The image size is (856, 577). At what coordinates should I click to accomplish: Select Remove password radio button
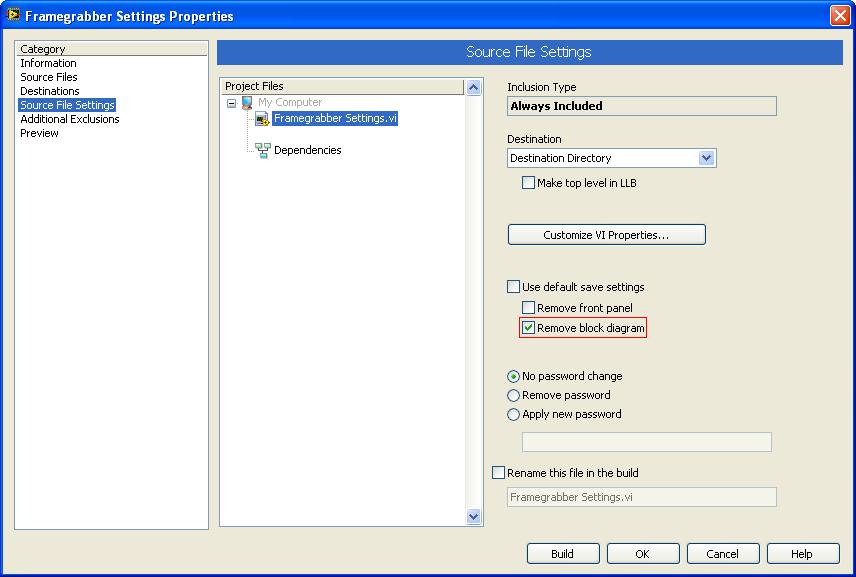[513, 395]
